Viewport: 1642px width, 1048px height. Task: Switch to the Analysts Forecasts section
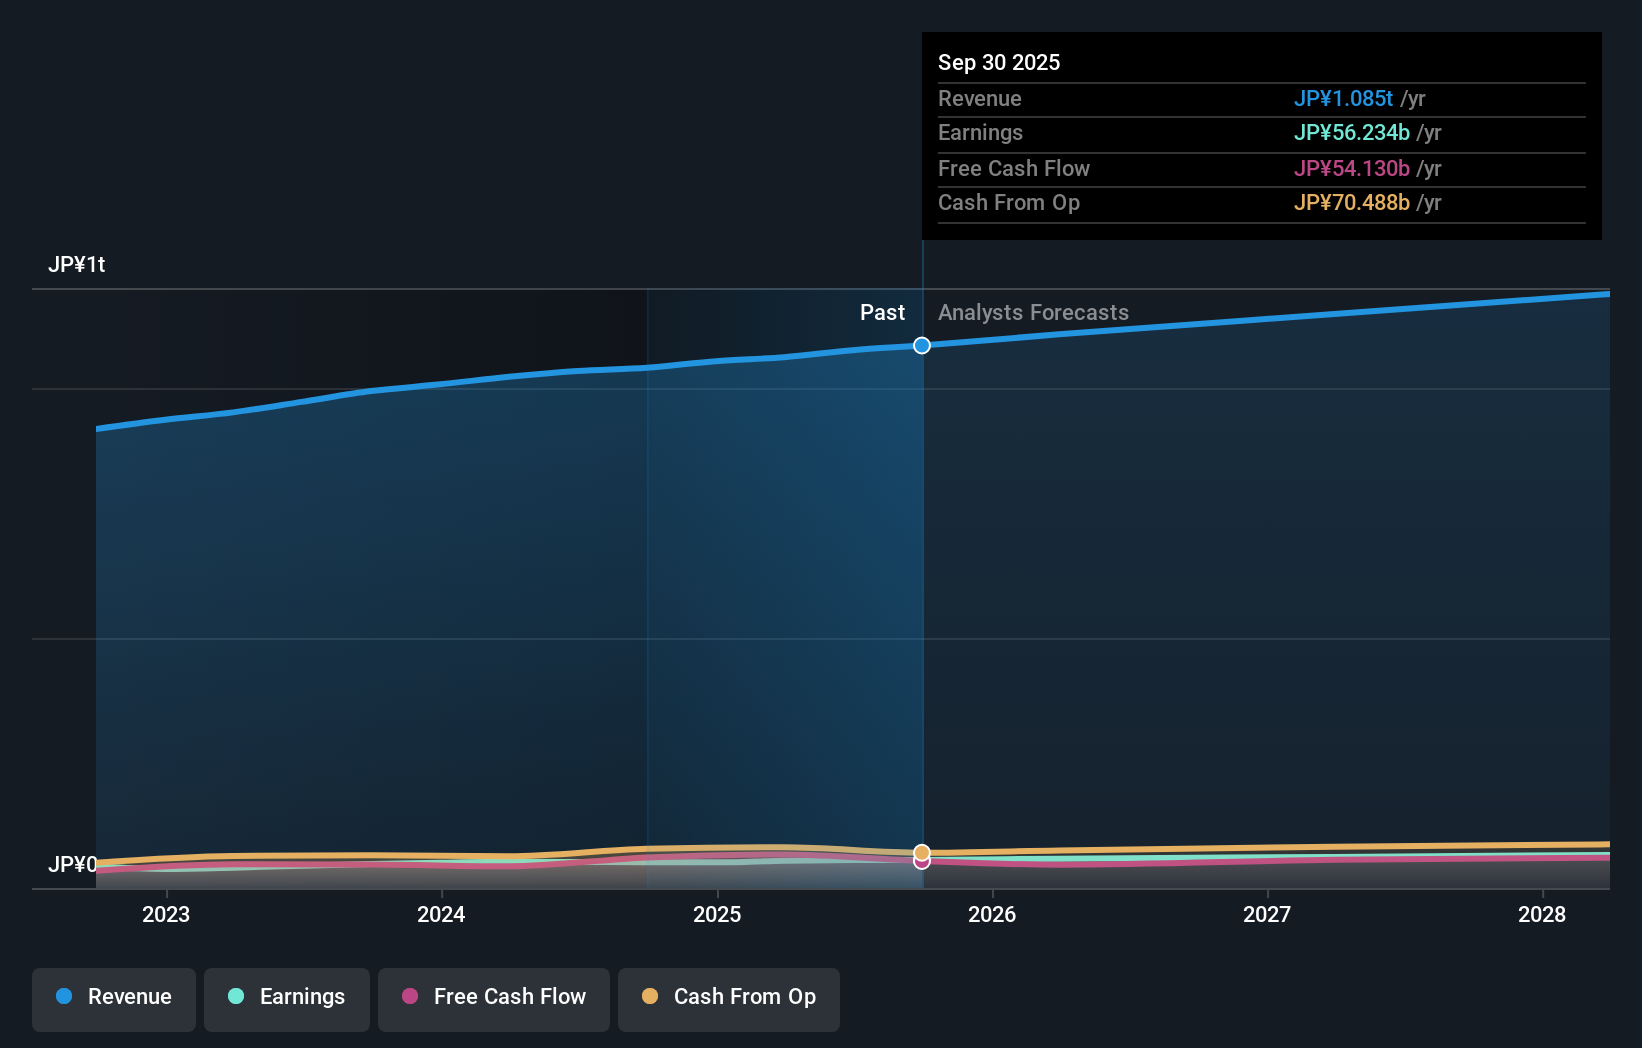tap(1033, 312)
